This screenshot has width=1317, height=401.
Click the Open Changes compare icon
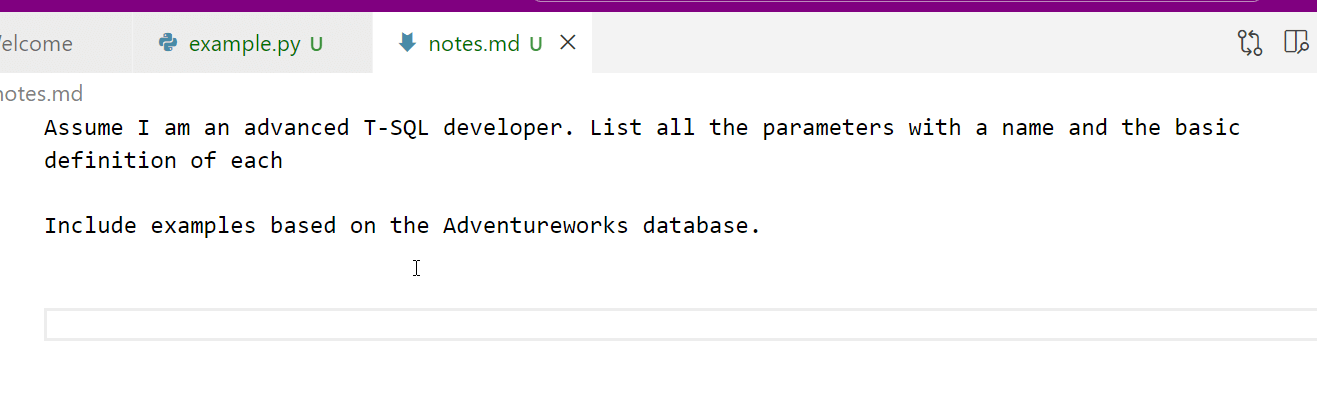[1250, 43]
